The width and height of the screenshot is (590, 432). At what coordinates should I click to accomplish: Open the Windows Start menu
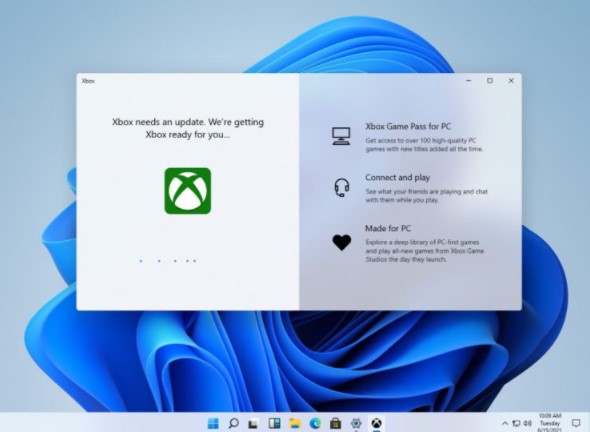[x=213, y=423]
